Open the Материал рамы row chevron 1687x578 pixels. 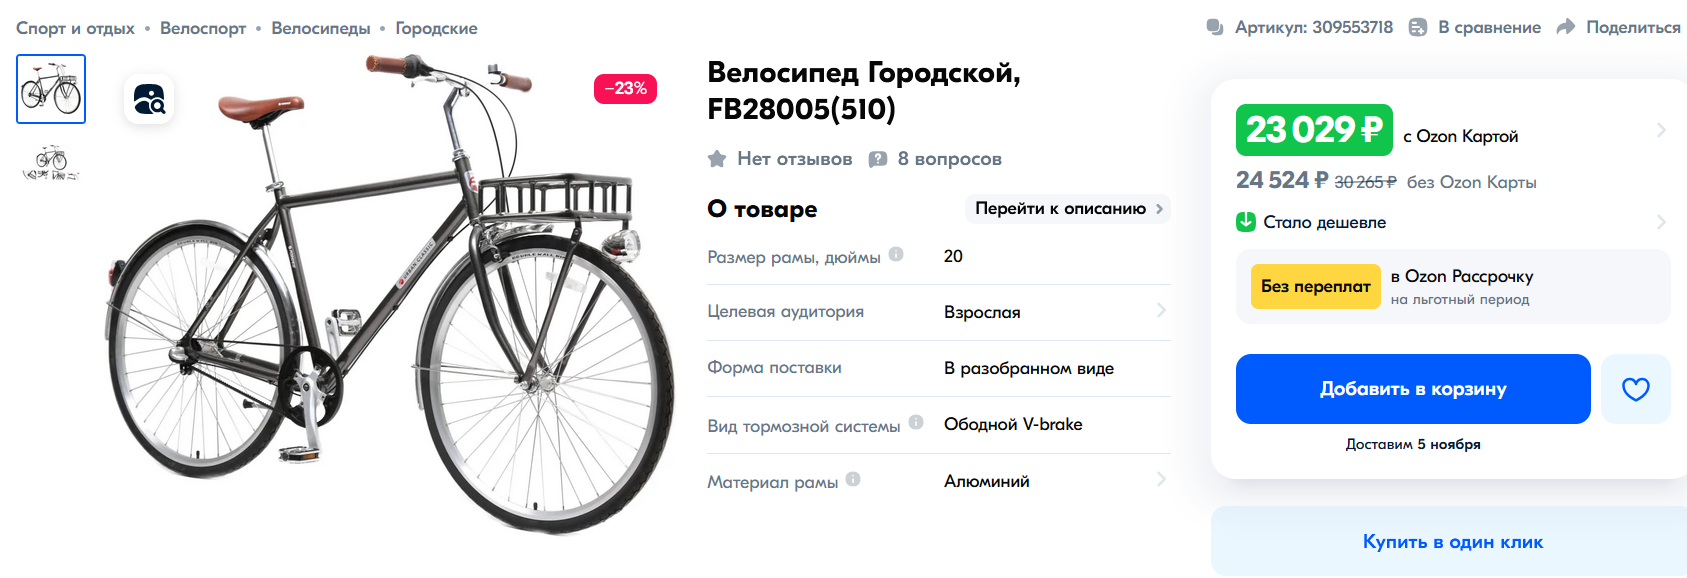(1161, 480)
